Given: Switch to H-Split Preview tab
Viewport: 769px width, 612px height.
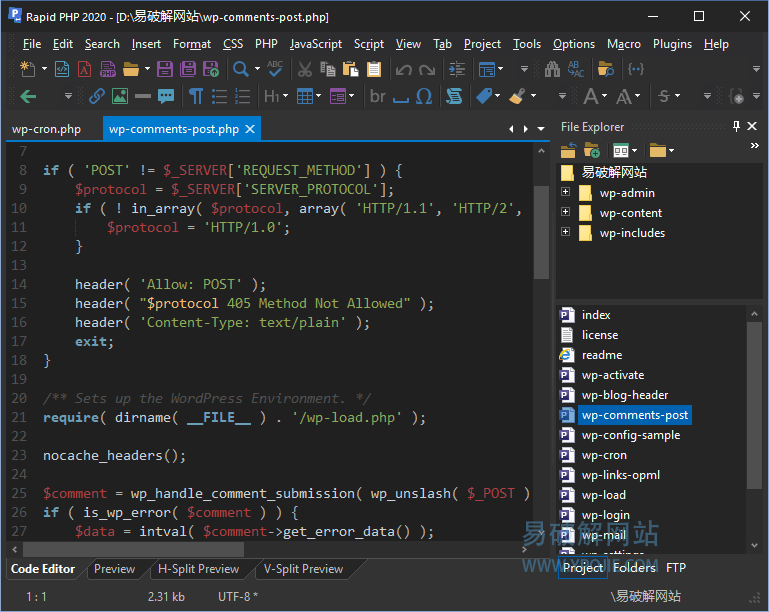Looking at the screenshot, I should tap(198, 569).
